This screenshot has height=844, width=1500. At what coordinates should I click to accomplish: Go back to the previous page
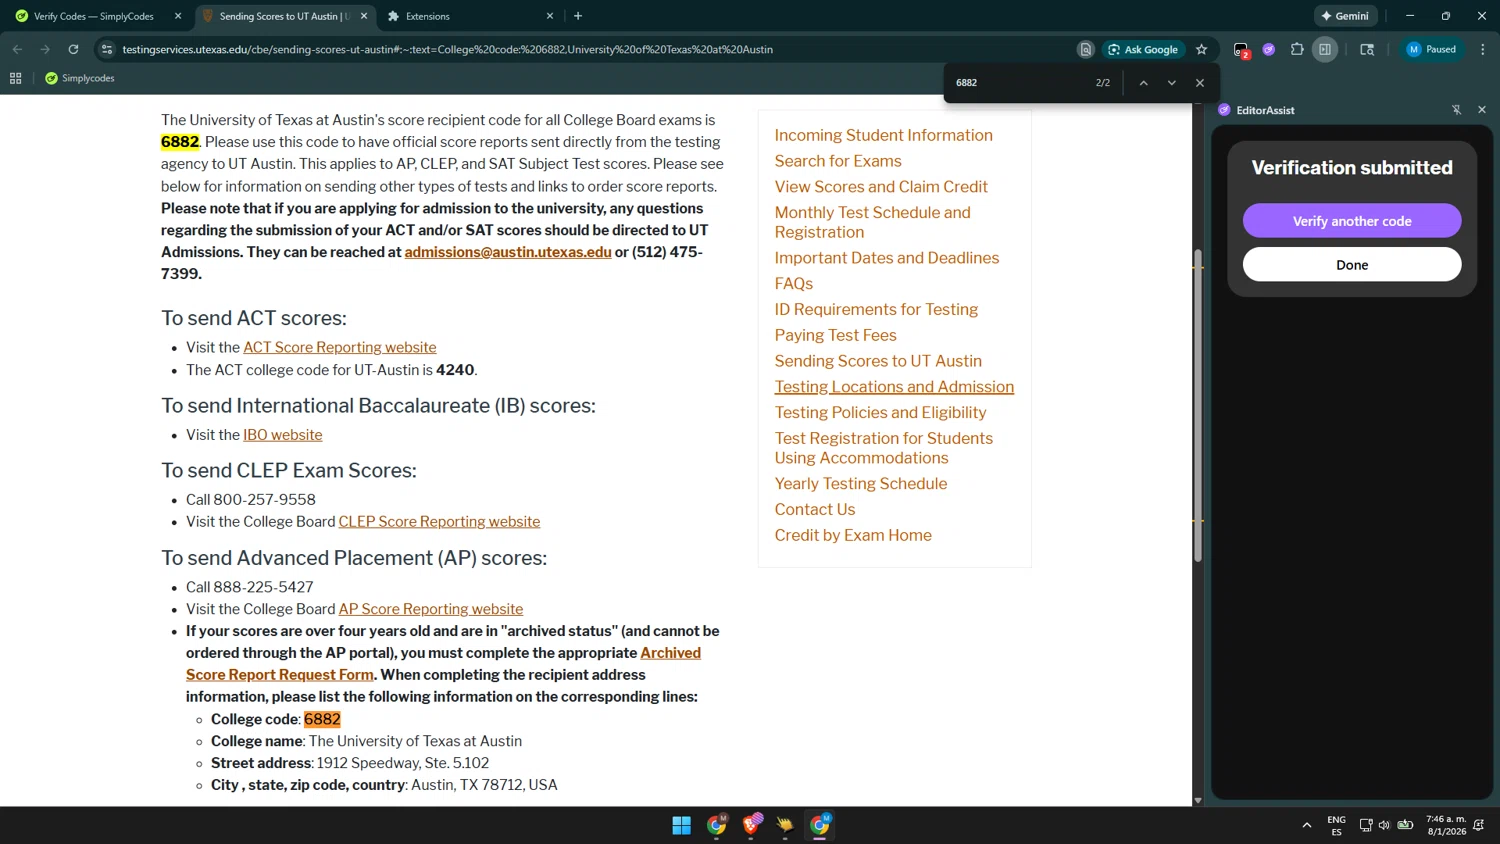17,49
